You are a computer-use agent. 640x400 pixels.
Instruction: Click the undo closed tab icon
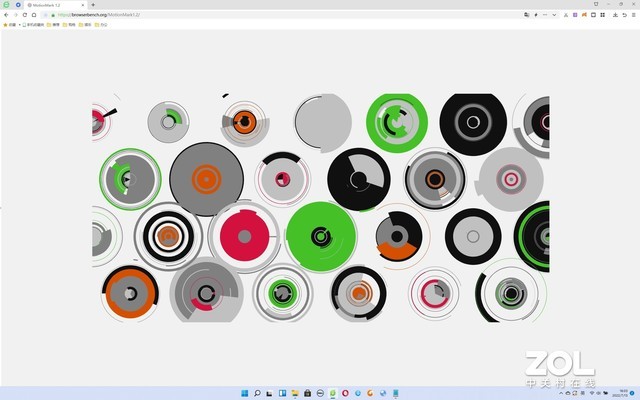coord(624,15)
